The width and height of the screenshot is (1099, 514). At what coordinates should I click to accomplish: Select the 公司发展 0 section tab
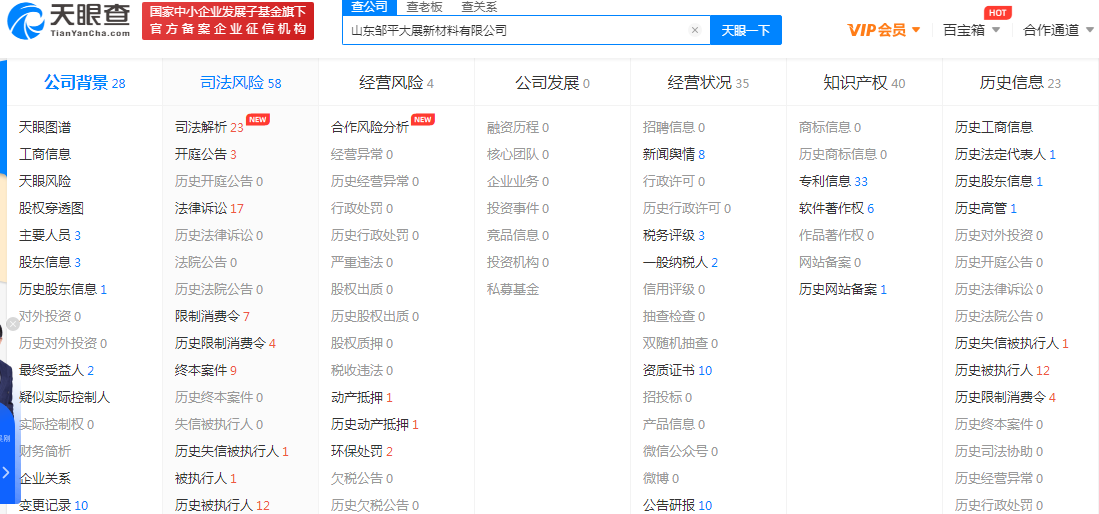pyautogui.click(x=552, y=83)
